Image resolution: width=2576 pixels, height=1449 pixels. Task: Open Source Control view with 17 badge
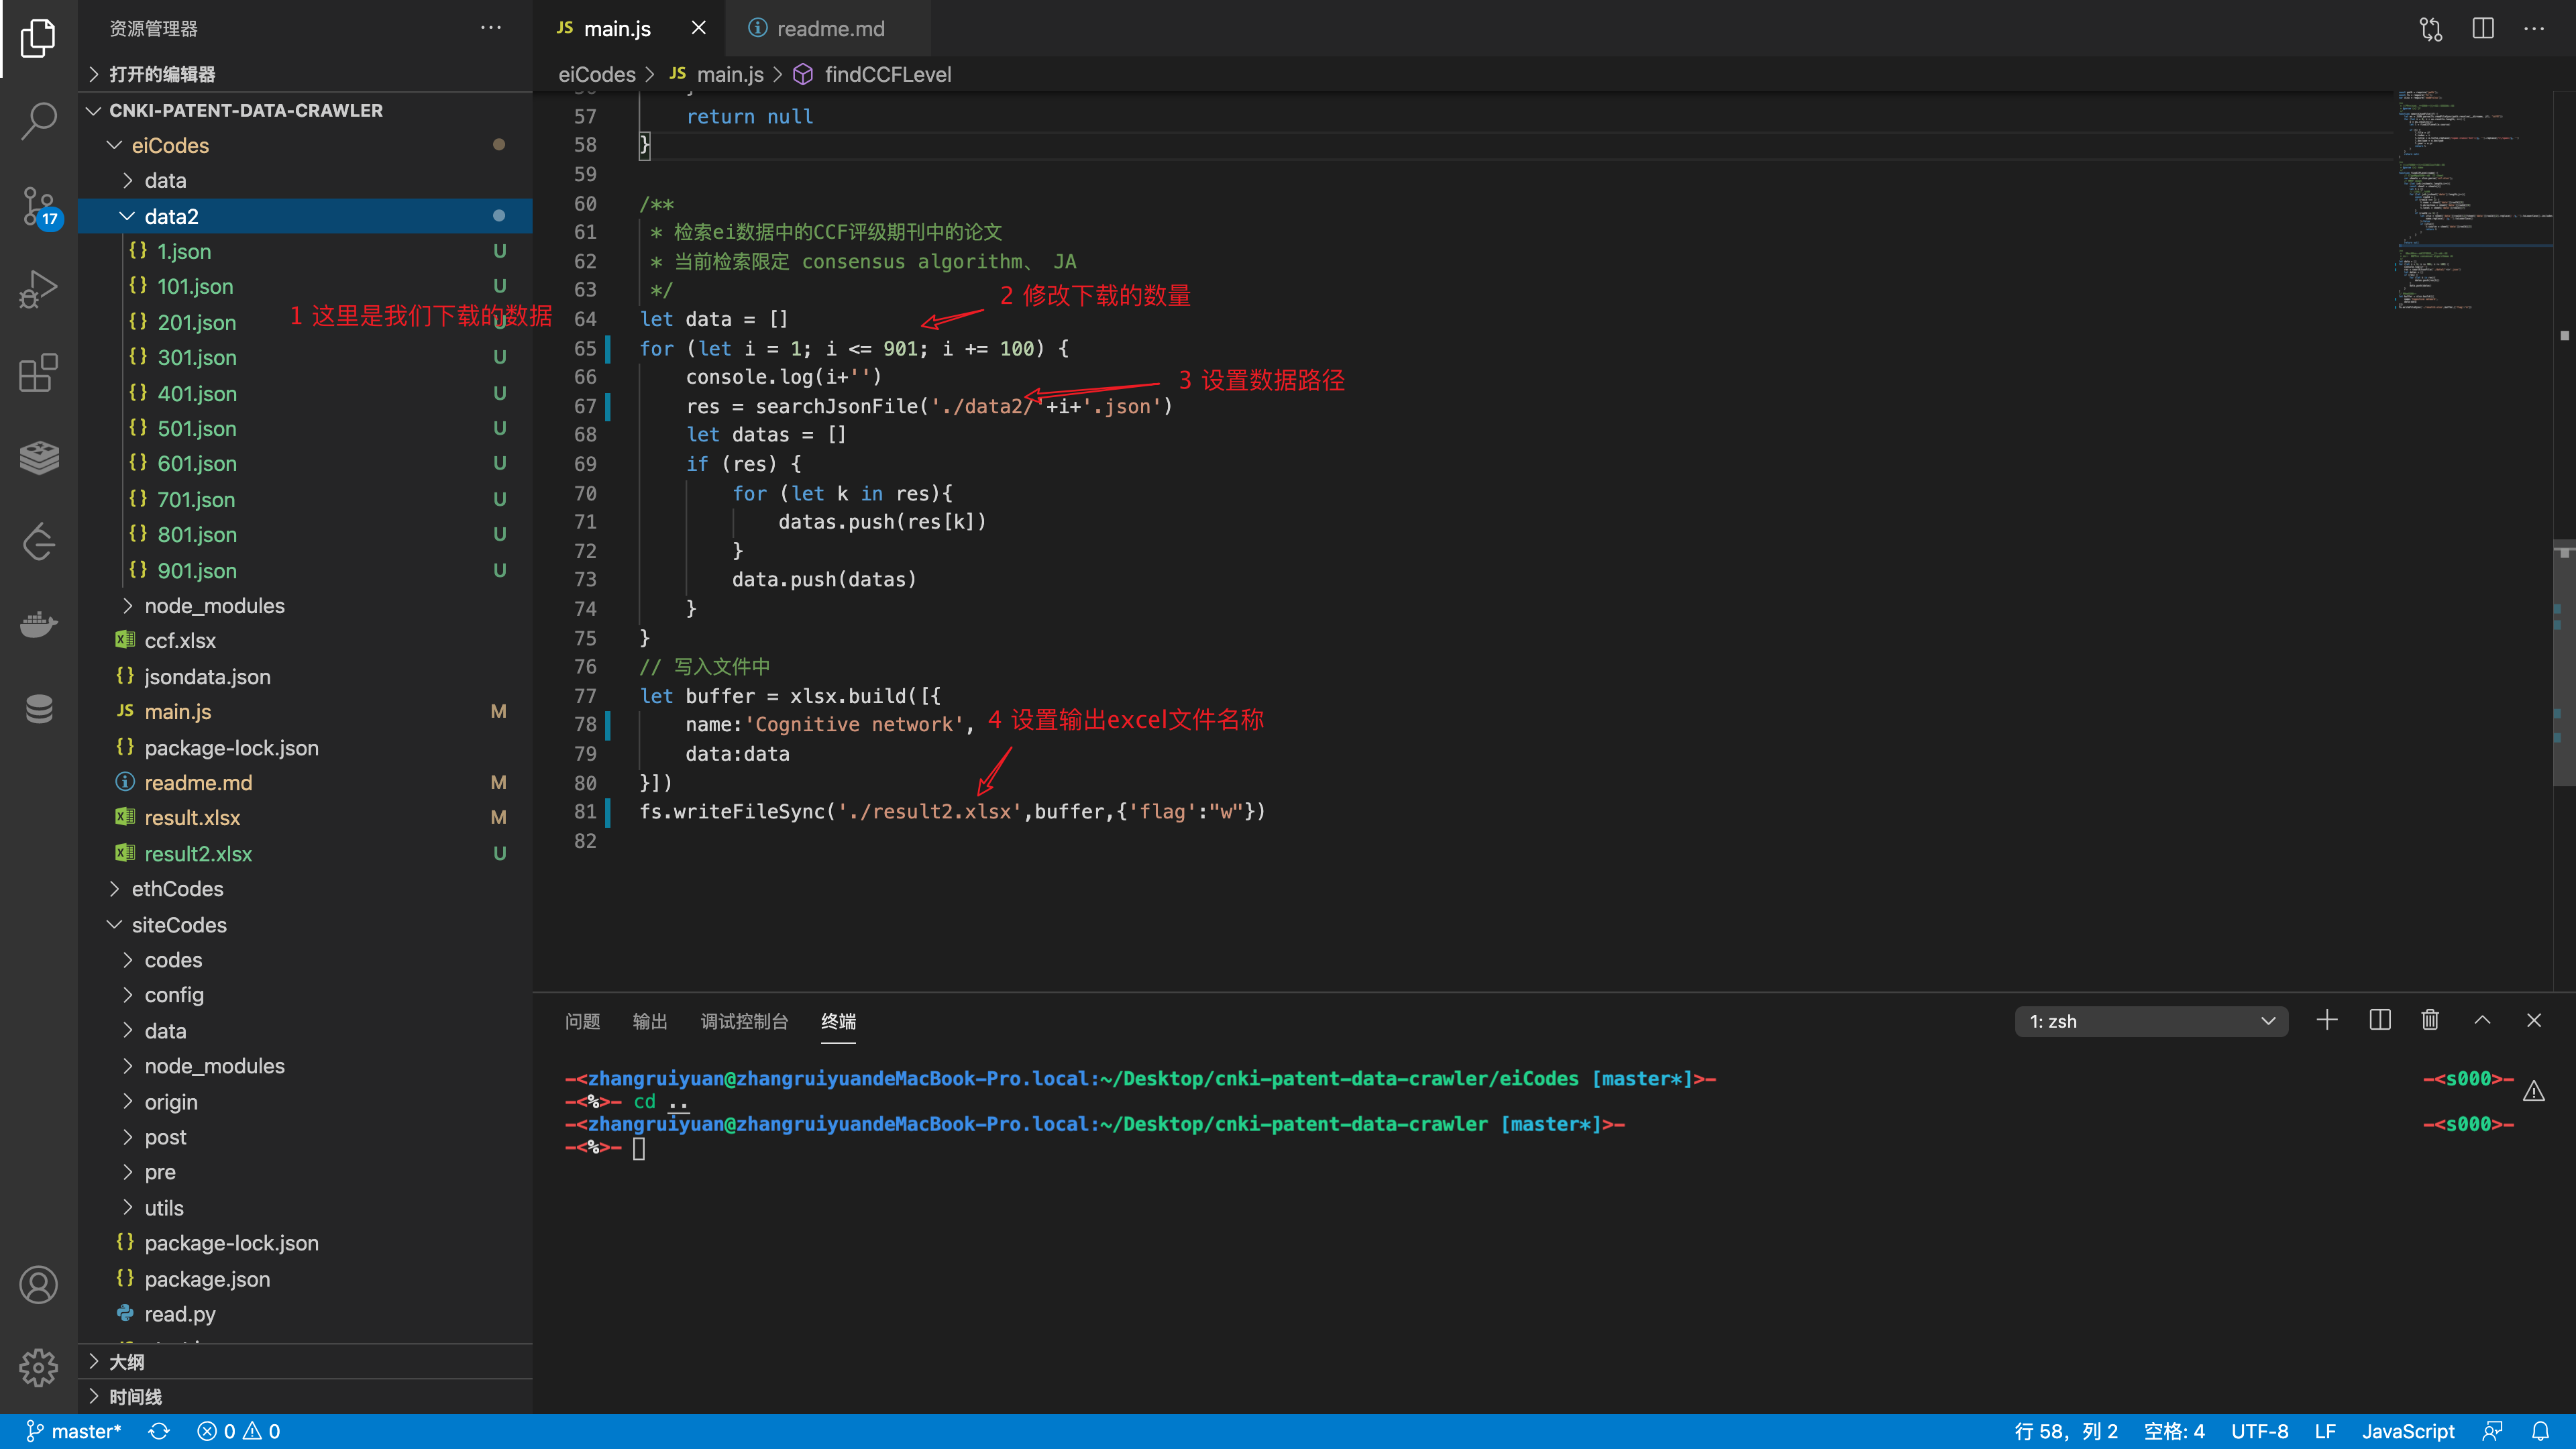click(38, 205)
